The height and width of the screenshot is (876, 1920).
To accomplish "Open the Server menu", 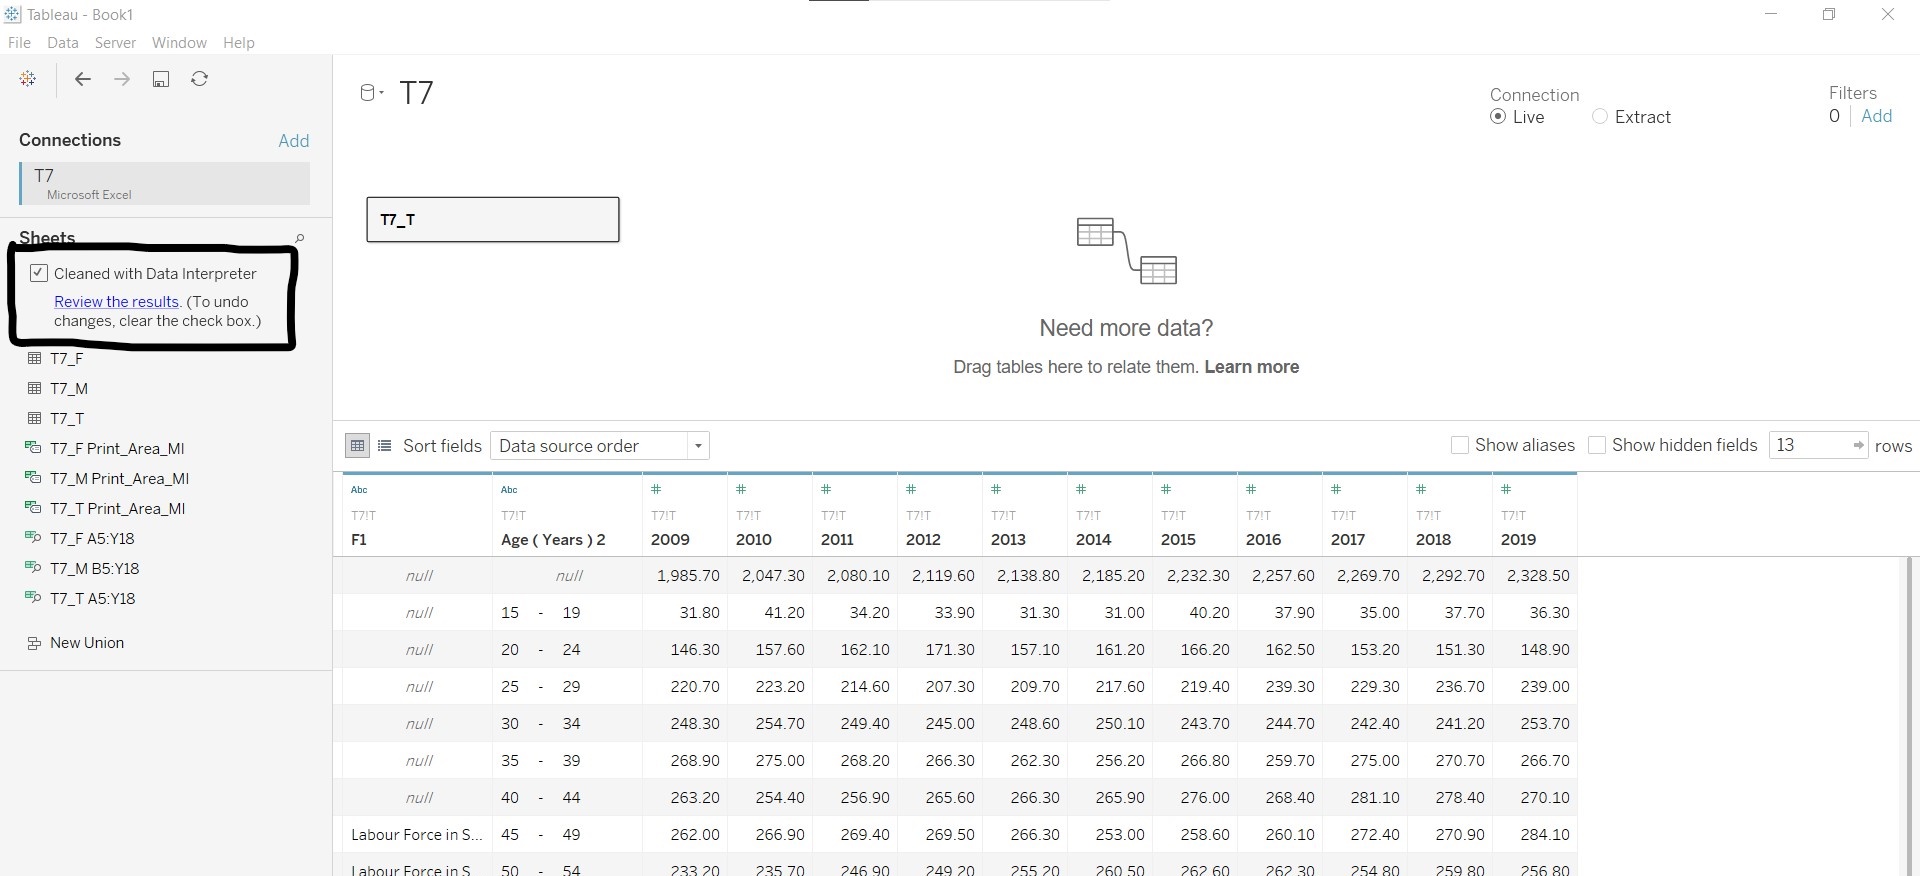I will click(115, 43).
